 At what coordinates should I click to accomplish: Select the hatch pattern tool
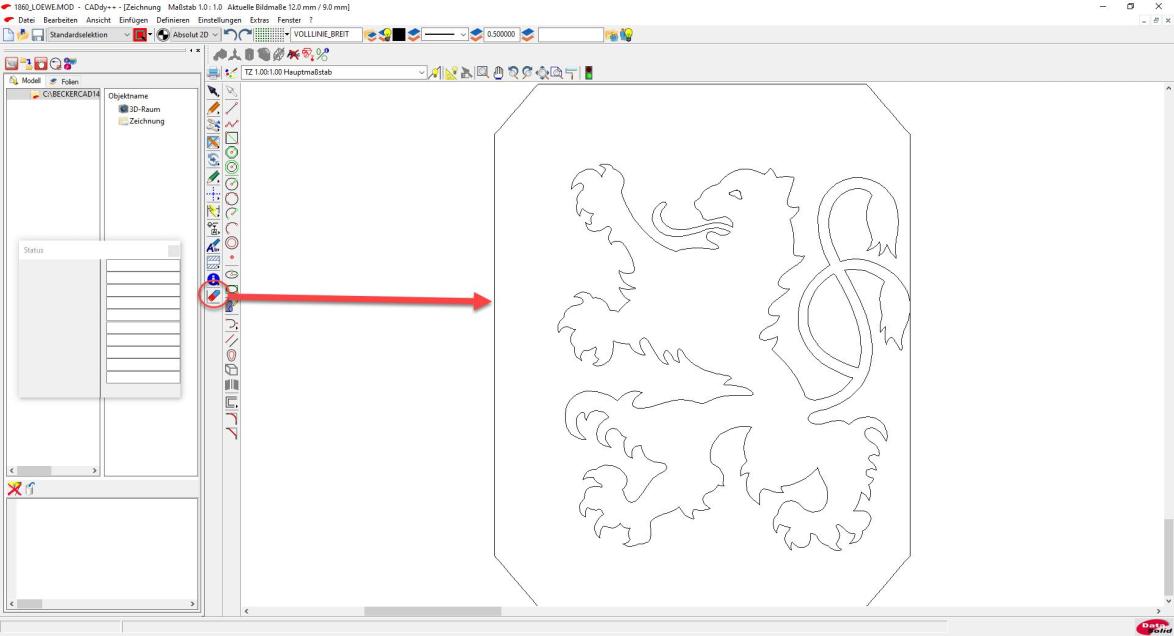pos(213,262)
